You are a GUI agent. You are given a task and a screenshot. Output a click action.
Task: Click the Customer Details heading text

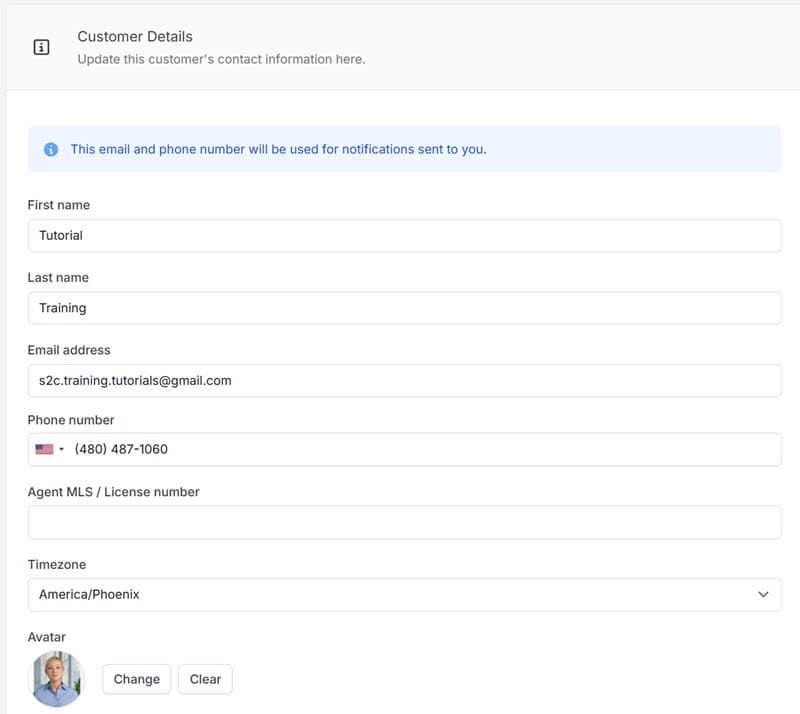point(135,36)
